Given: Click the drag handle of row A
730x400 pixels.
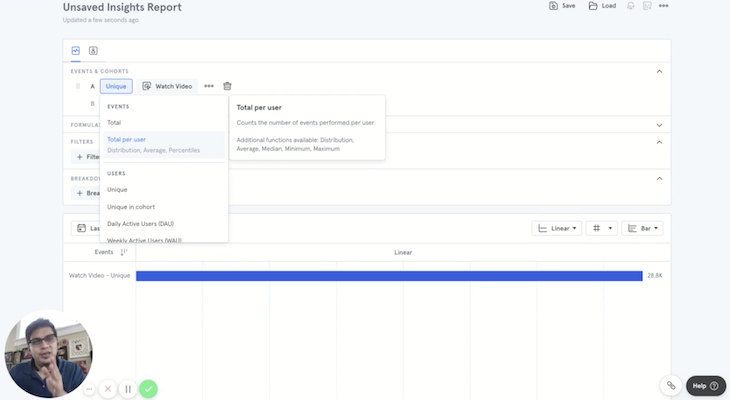Looking at the screenshot, I should (78, 86).
